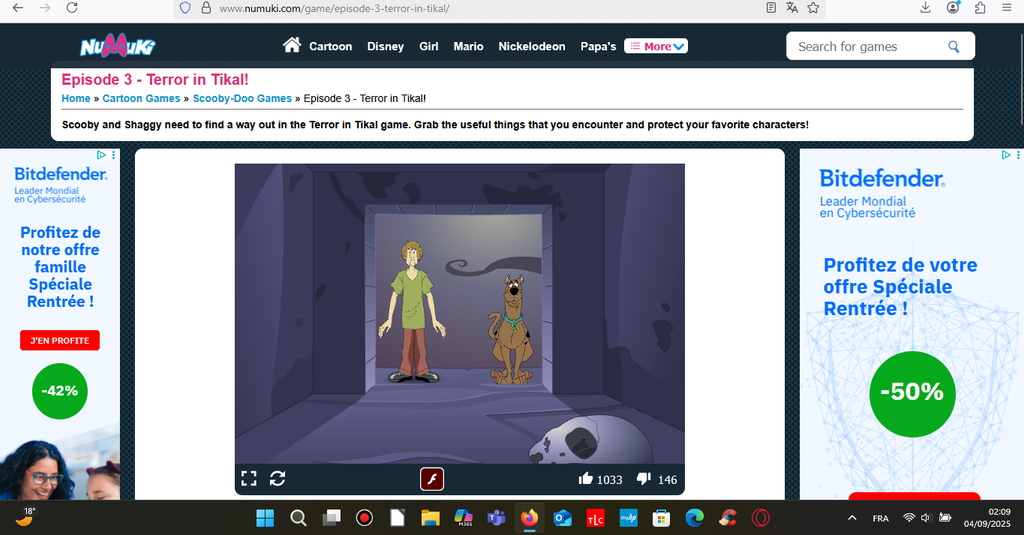
Task: Open the Nickelodeon category in the navigation
Action: click(x=531, y=46)
